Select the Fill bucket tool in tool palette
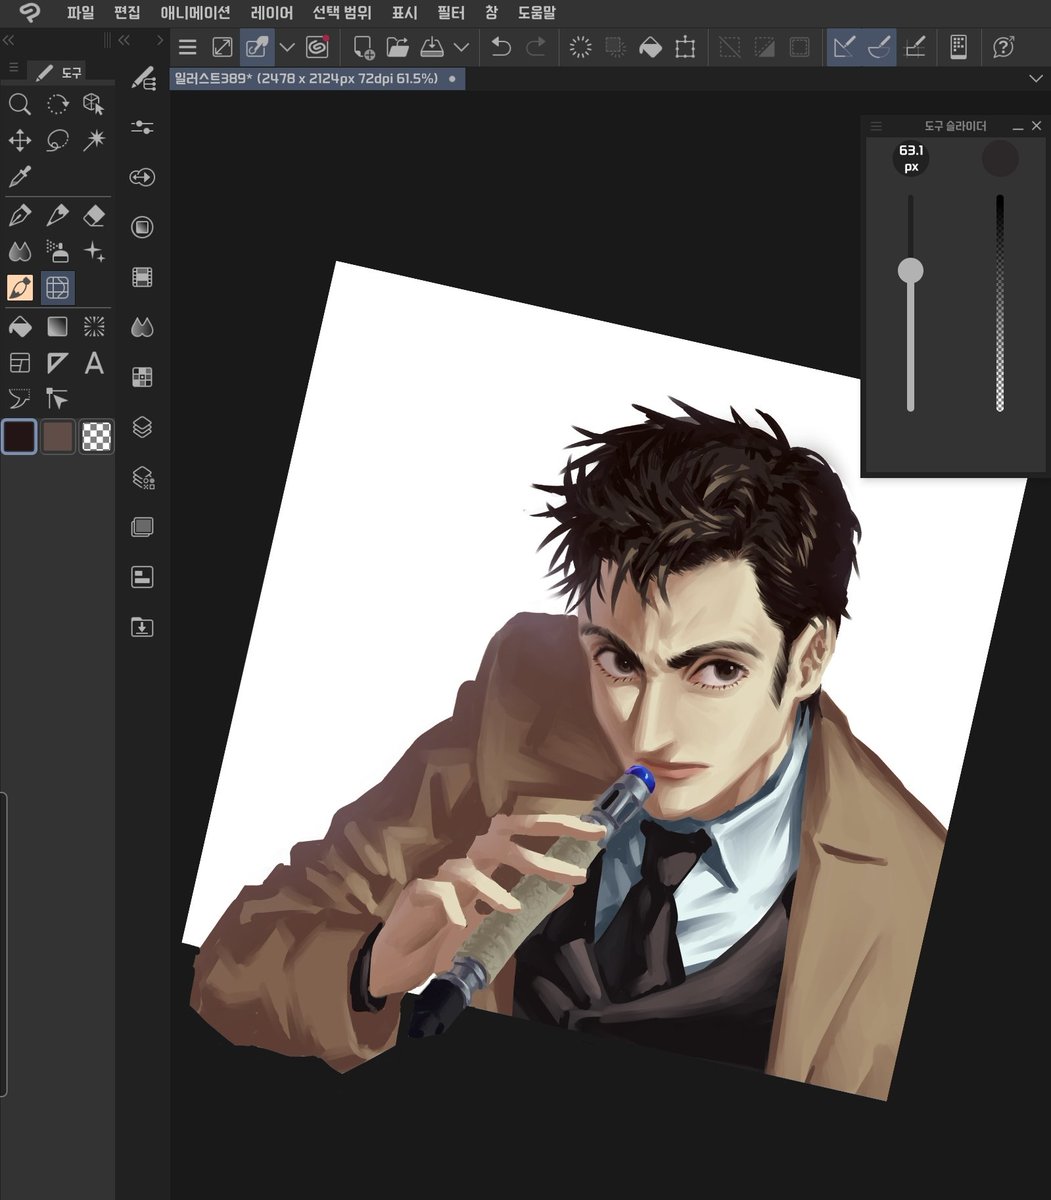This screenshot has width=1051, height=1200. pyautogui.click(x=20, y=325)
